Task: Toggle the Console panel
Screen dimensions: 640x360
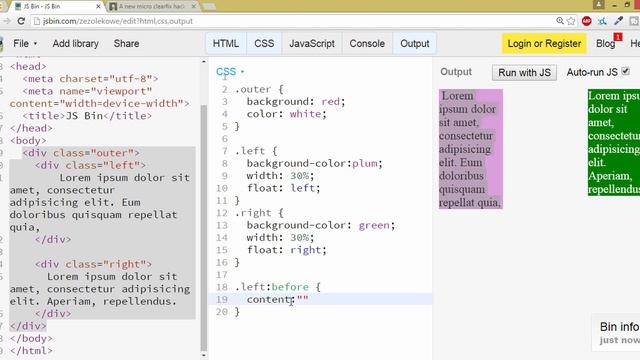Action: tap(367, 43)
